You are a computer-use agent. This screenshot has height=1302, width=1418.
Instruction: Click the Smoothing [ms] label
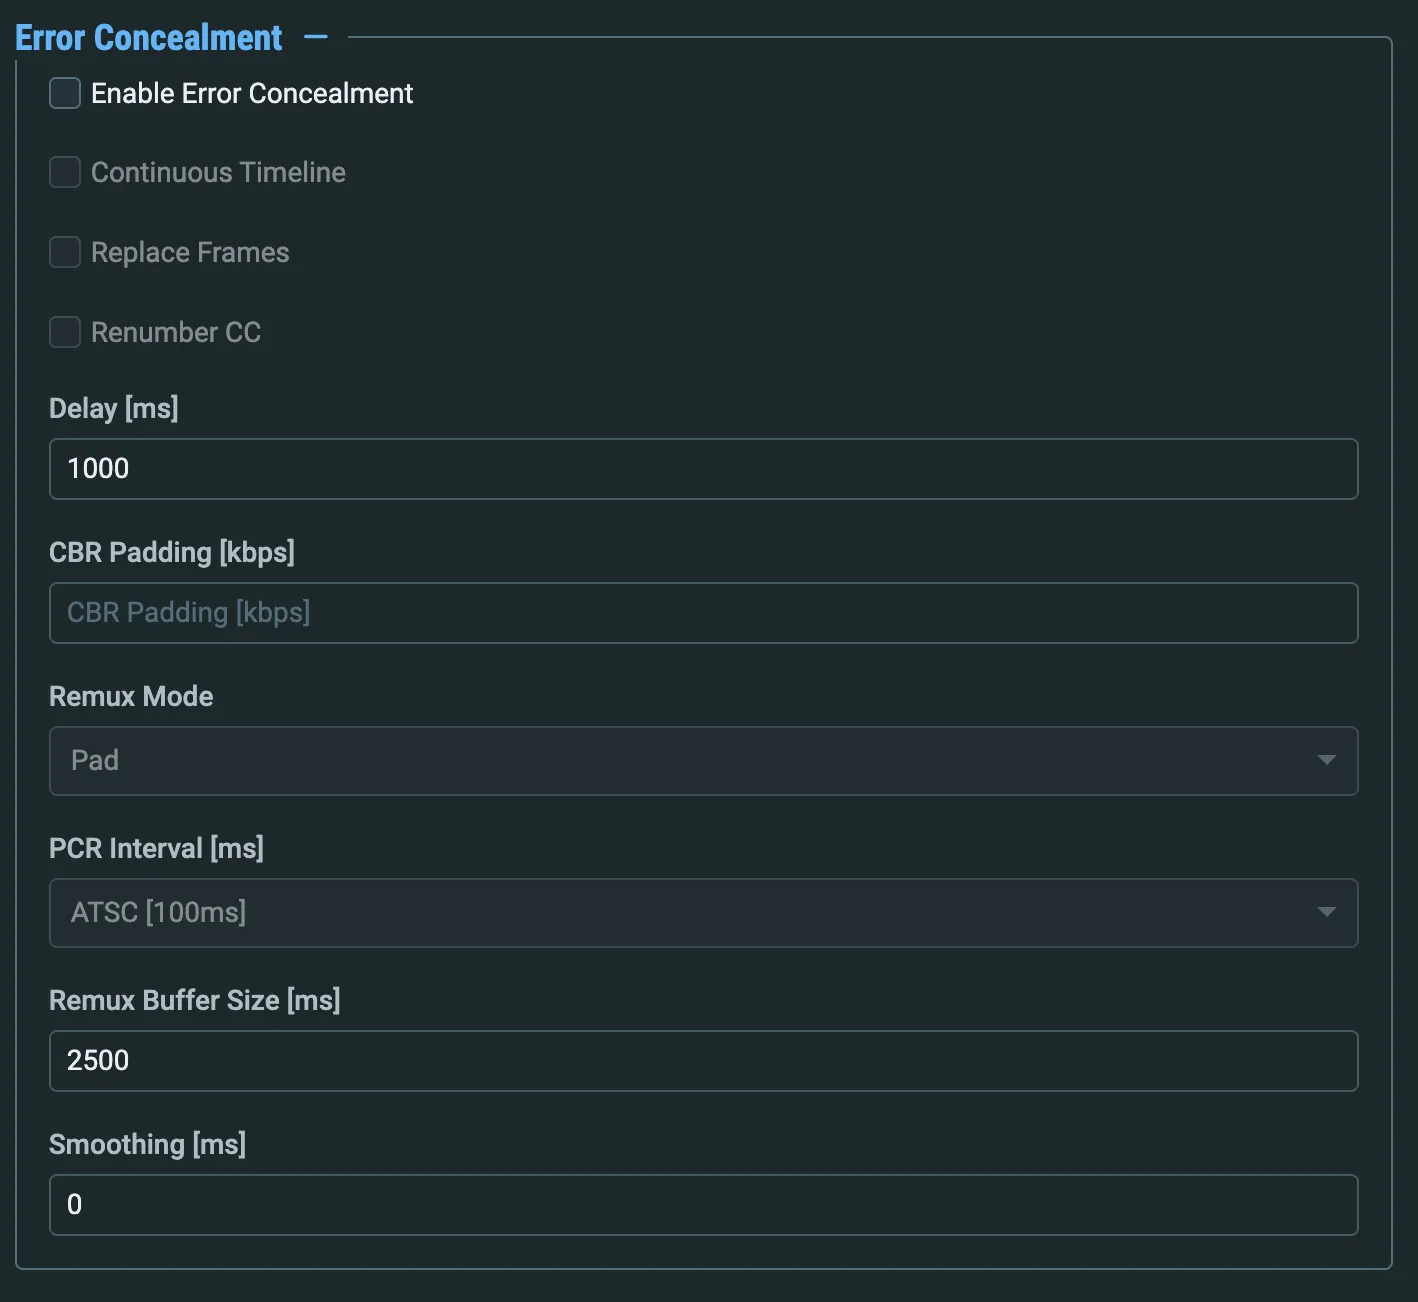(x=148, y=1144)
